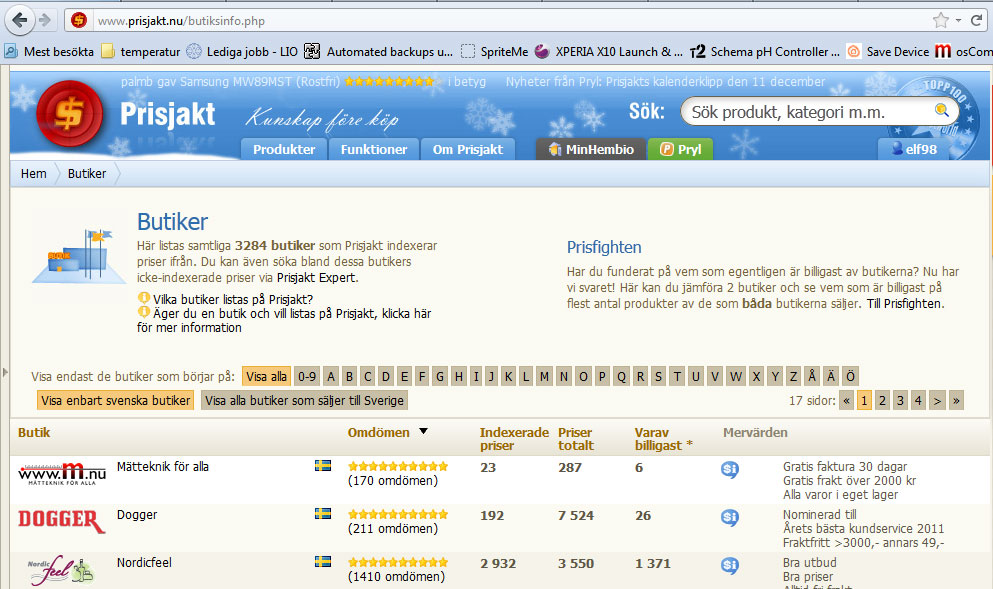Sort by Omdömen using the arrow

click(x=423, y=432)
